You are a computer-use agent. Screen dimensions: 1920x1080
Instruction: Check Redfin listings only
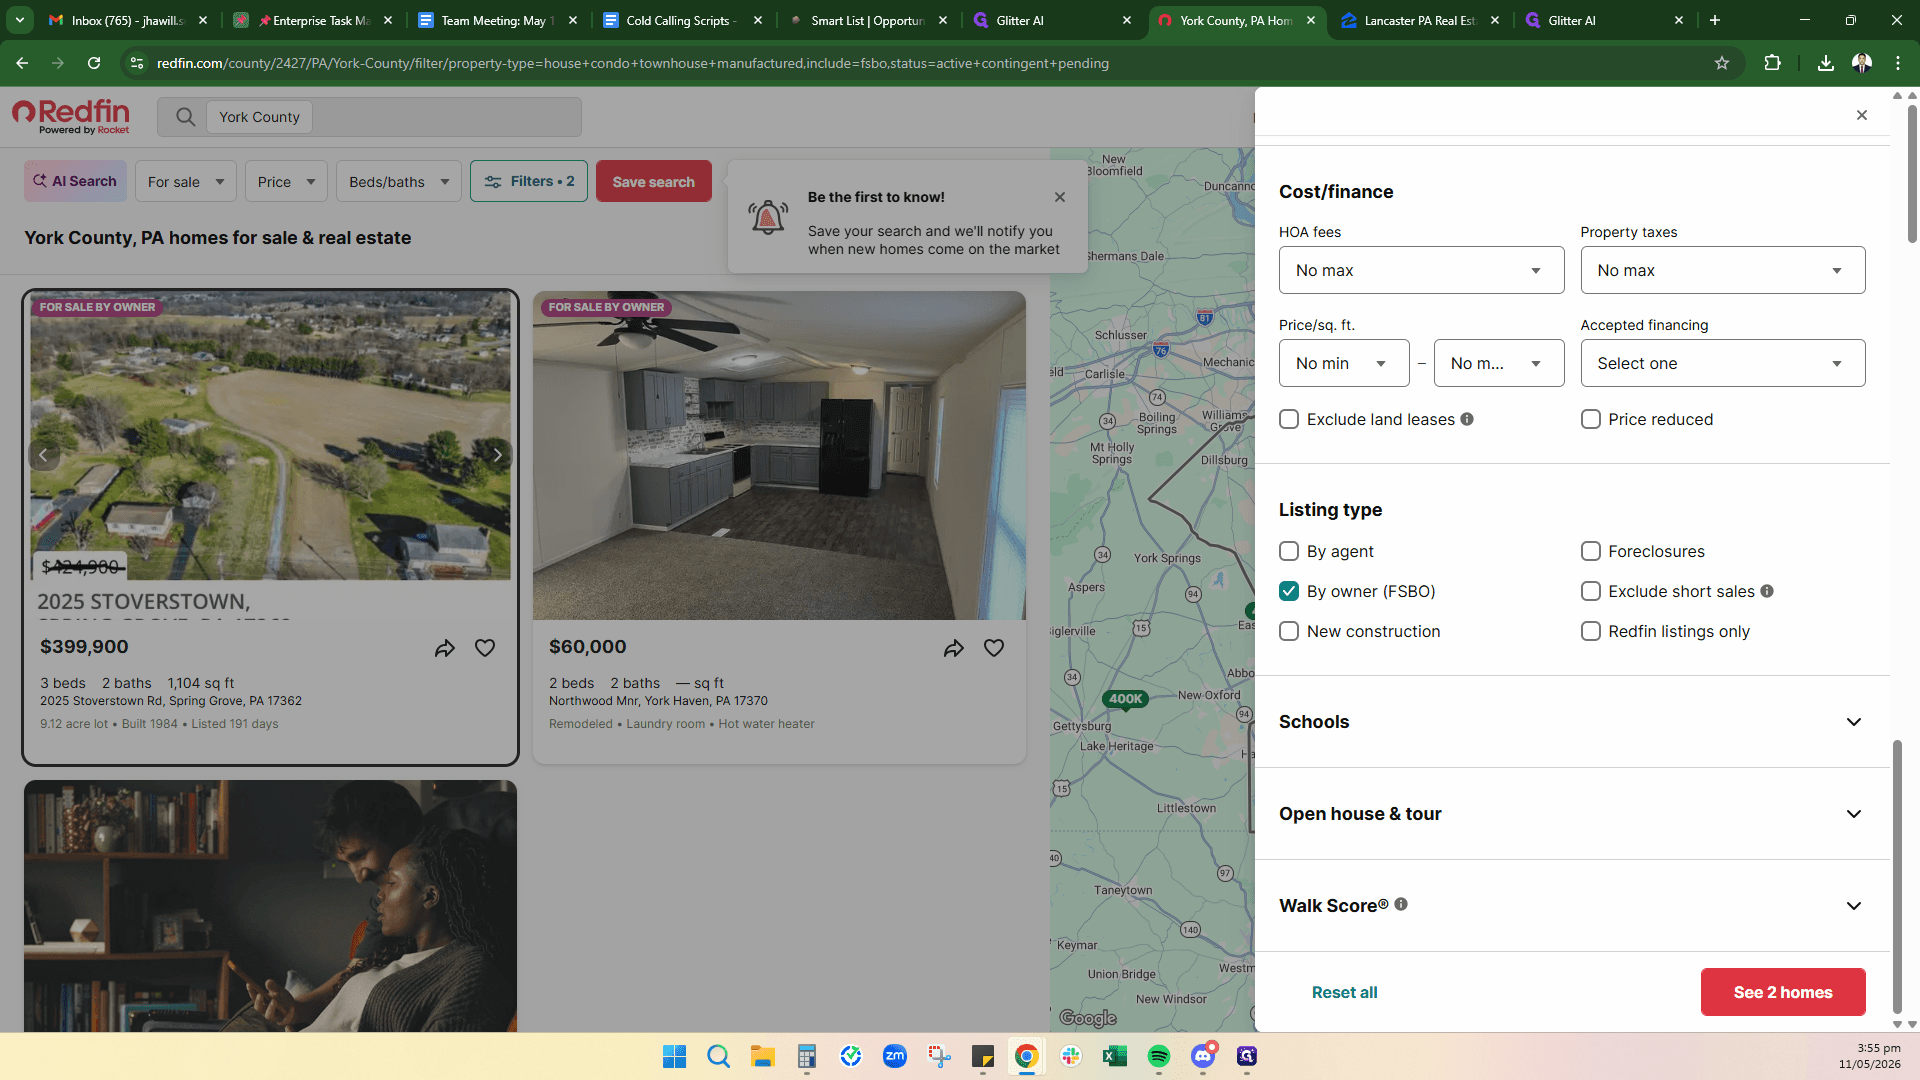(1591, 631)
